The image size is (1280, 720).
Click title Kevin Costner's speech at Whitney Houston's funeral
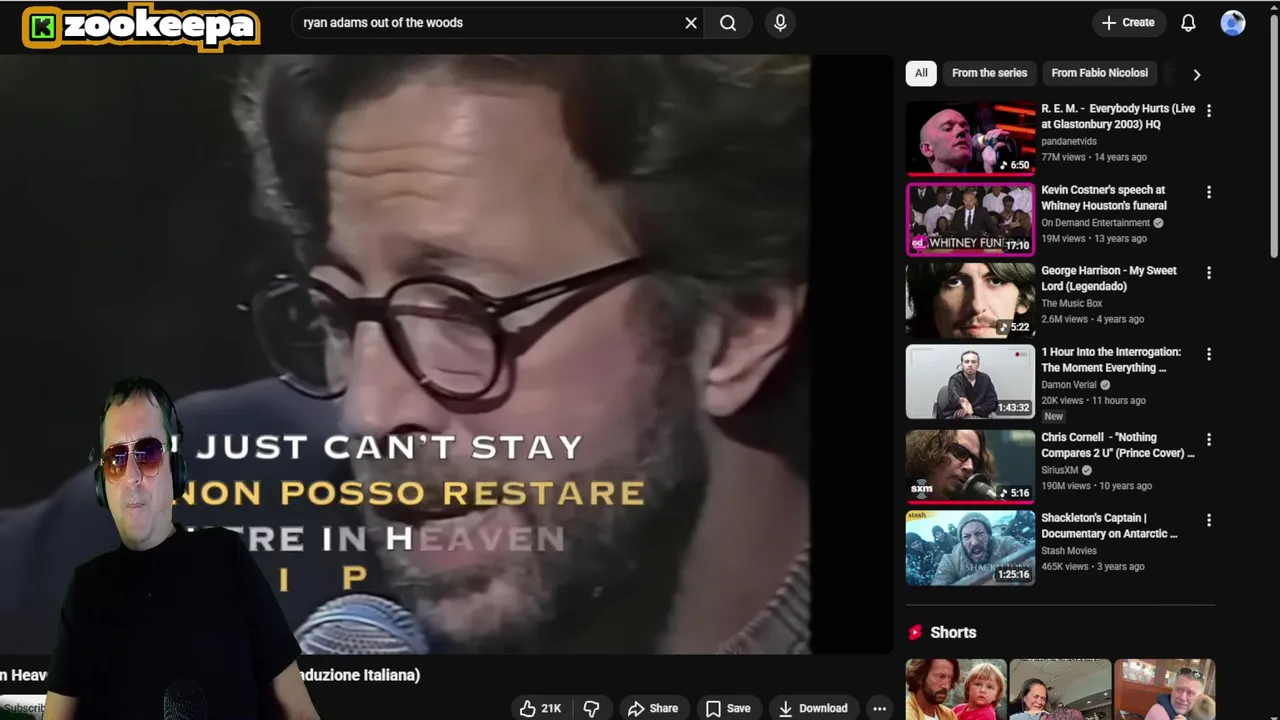(x=1104, y=197)
